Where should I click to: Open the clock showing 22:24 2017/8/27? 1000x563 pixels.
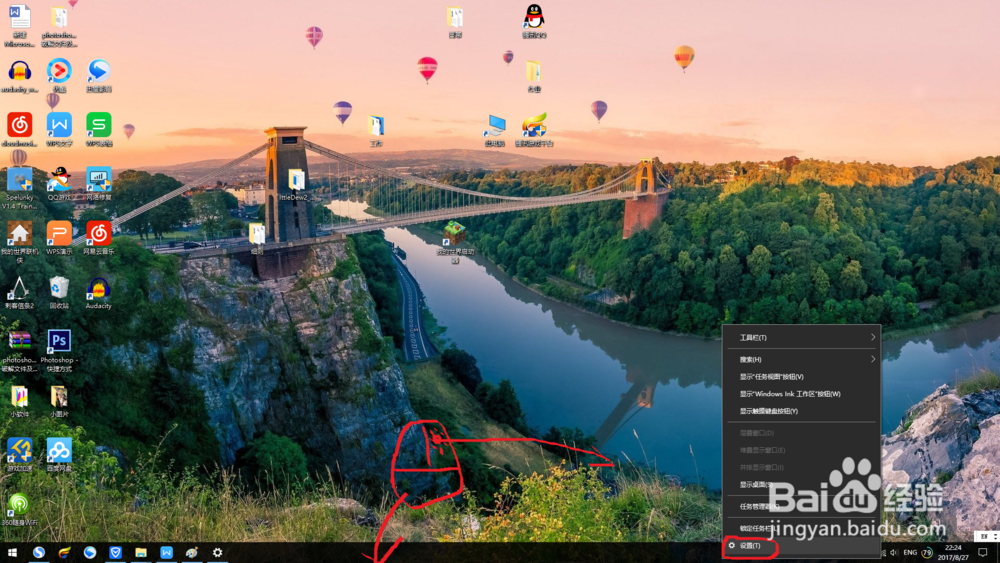coord(953,552)
